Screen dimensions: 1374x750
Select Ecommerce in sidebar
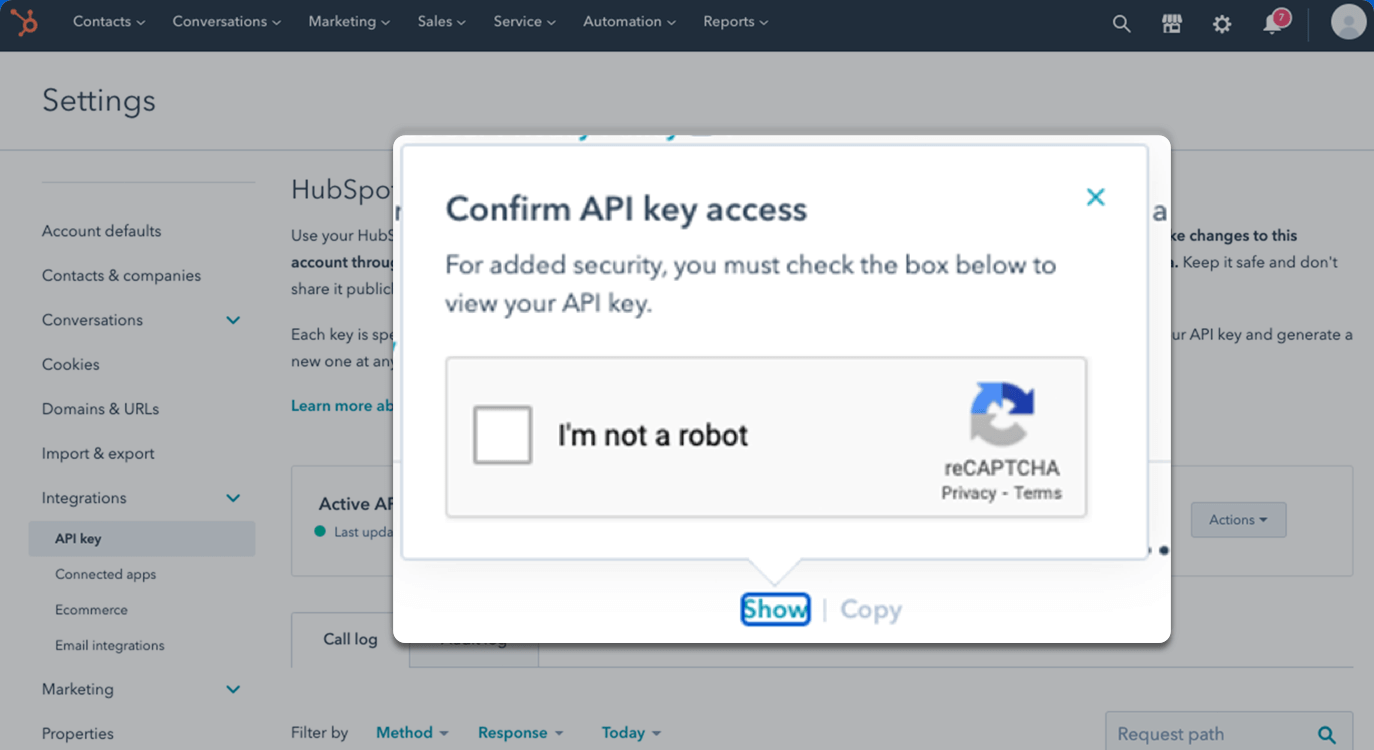[91, 610]
